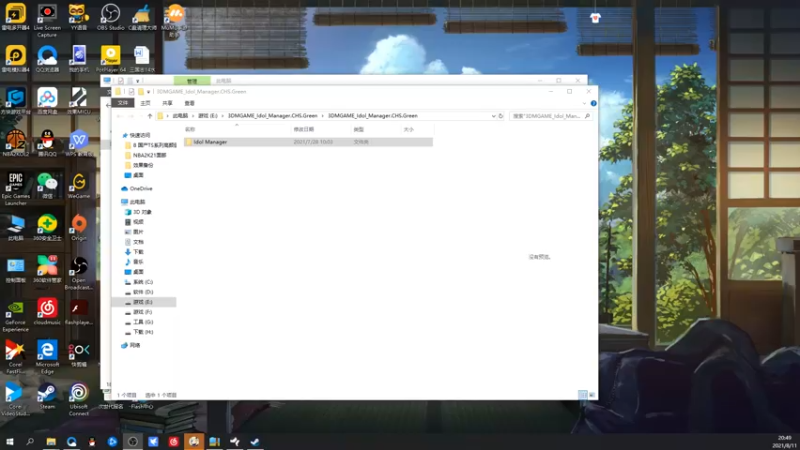This screenshot has height=450, width=800.
Task: Open the cloudmusic desktop shortcut
Action: click(47, 312)
